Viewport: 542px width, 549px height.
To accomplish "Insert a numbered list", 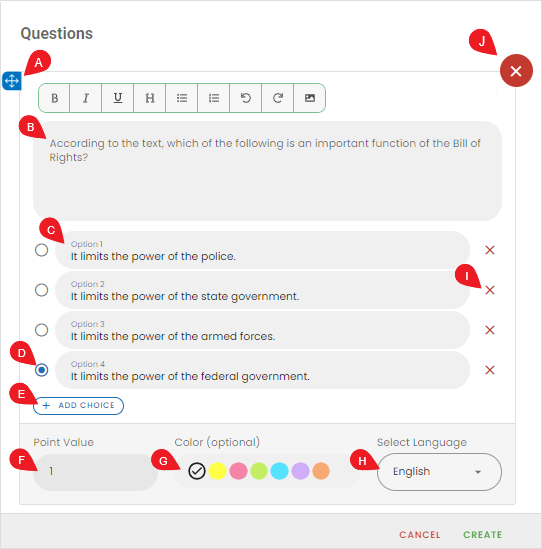I will (x=214, y=98).
